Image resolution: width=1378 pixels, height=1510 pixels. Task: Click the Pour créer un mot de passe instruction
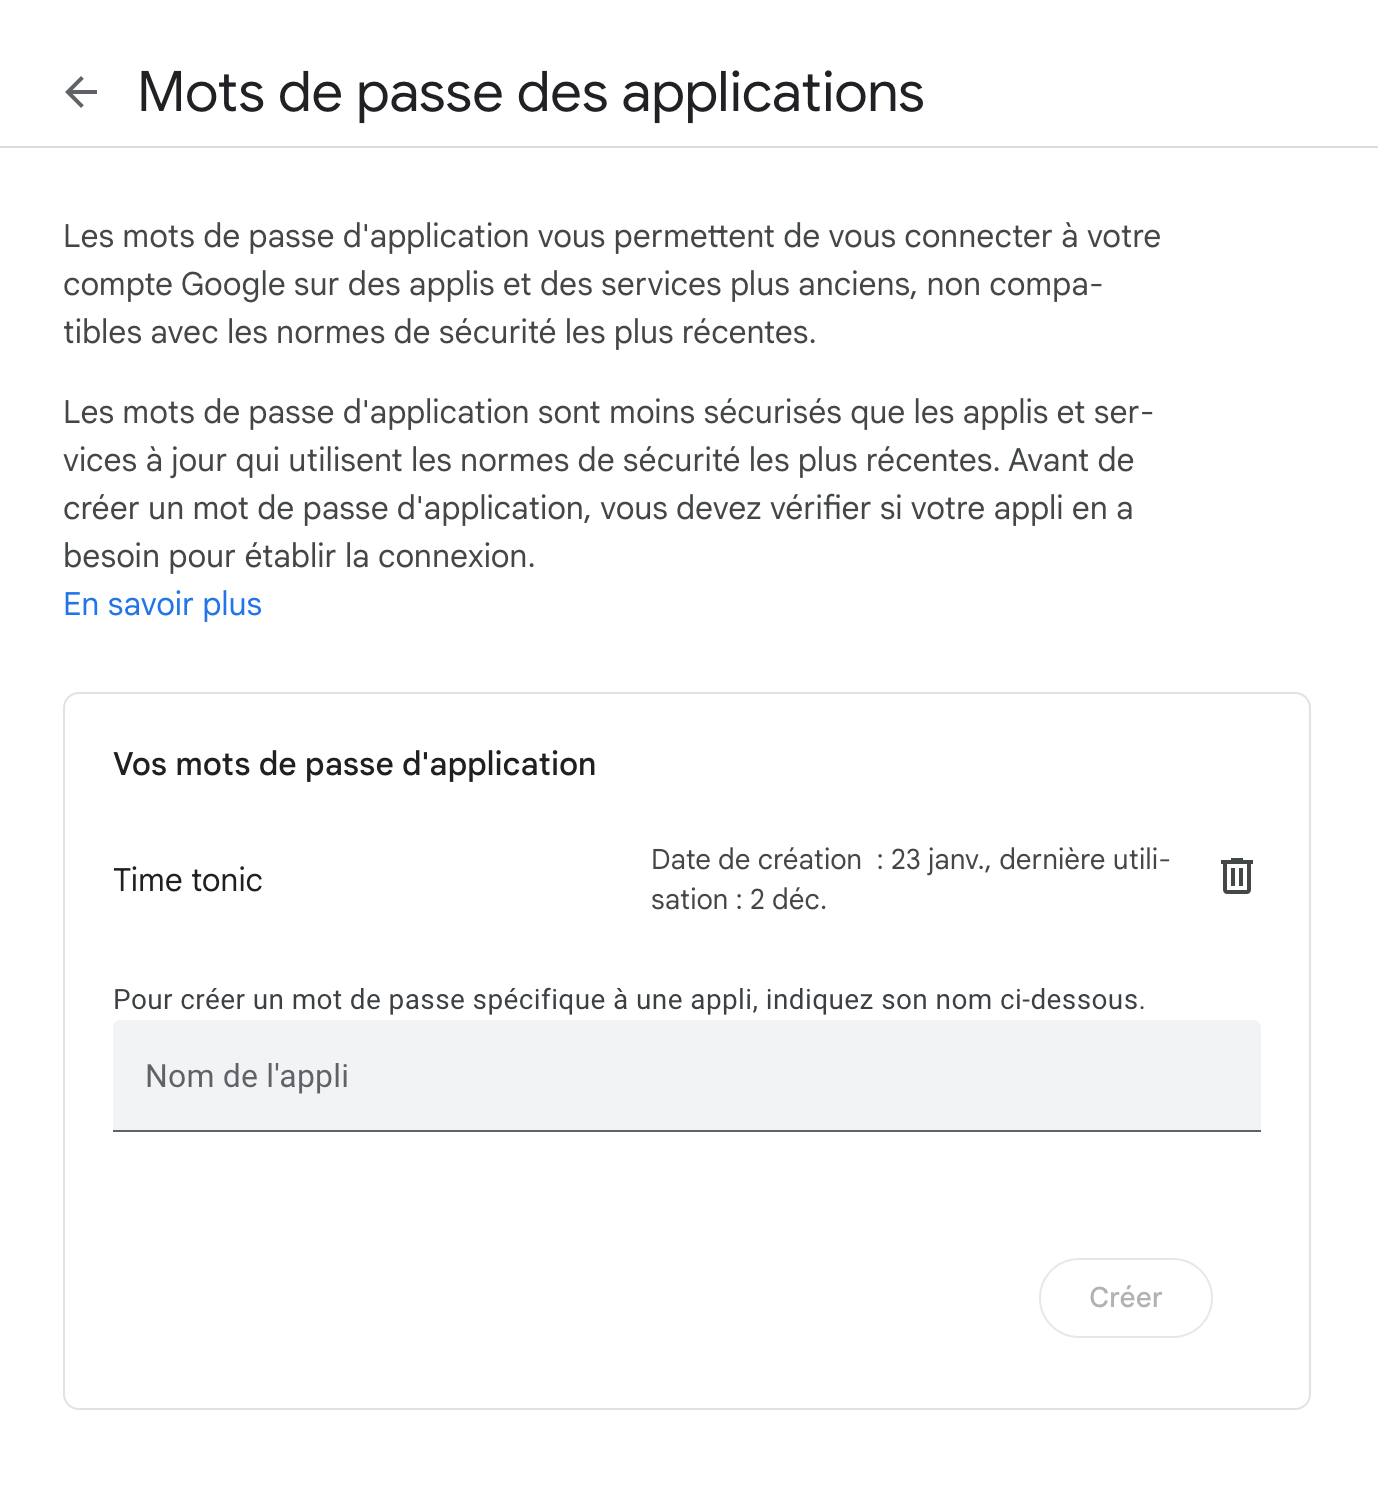point(629,1000)
